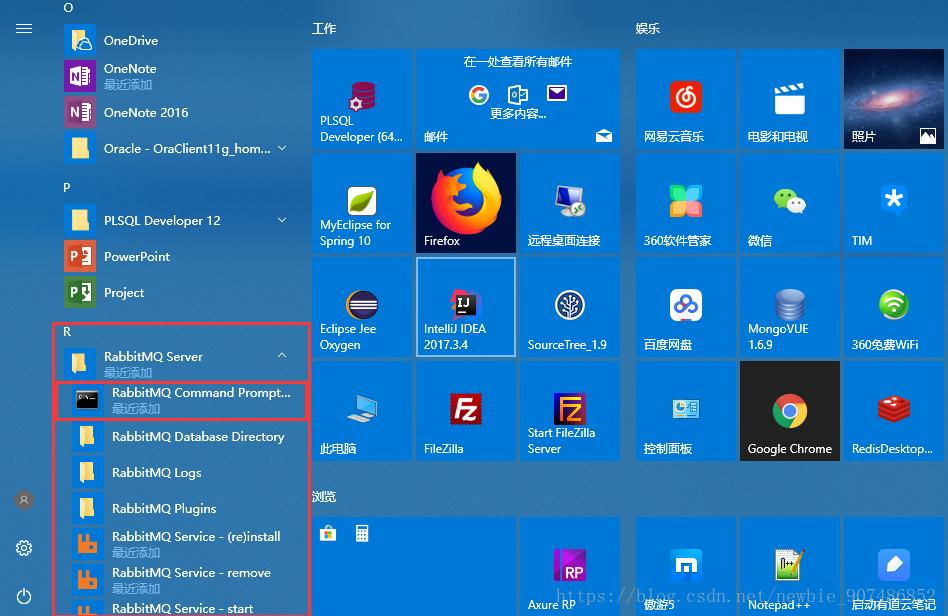948x616 pixels.
Task: Click the 浏览 tile group title
Action: (x=324, y=496)
